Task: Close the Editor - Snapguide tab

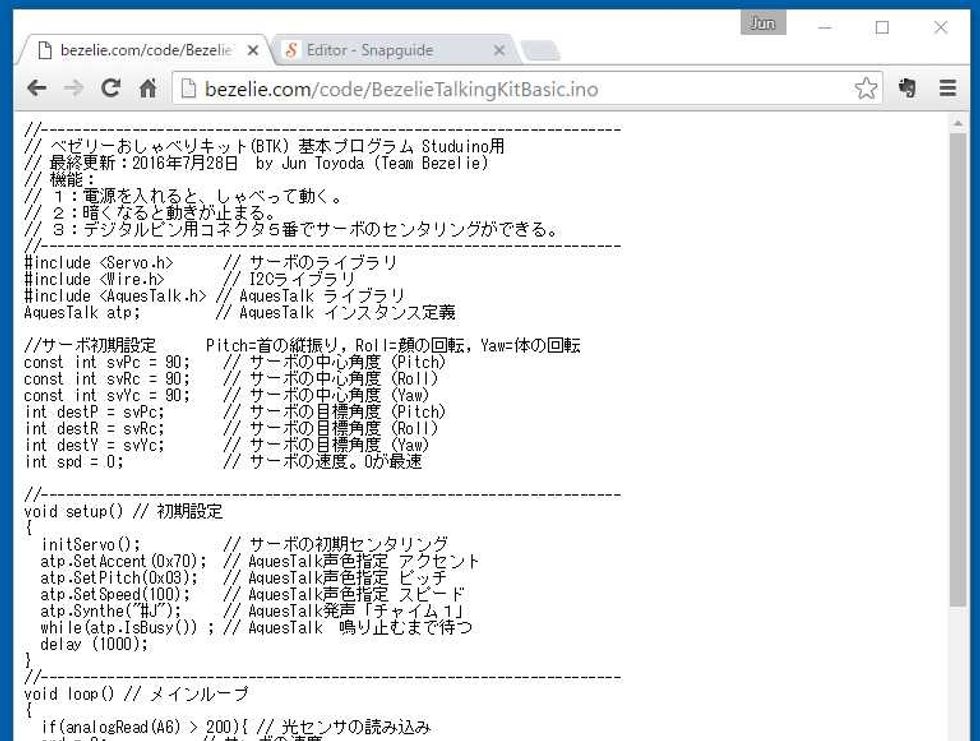Action: tap(500, 50)
